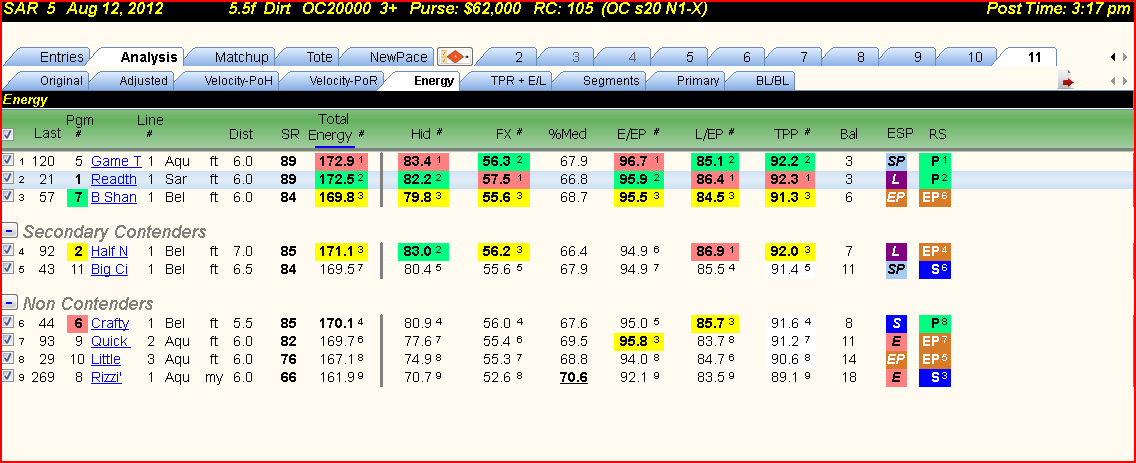
Task: Toggle the select-all checkbox in the header
Action: point(7,134)
